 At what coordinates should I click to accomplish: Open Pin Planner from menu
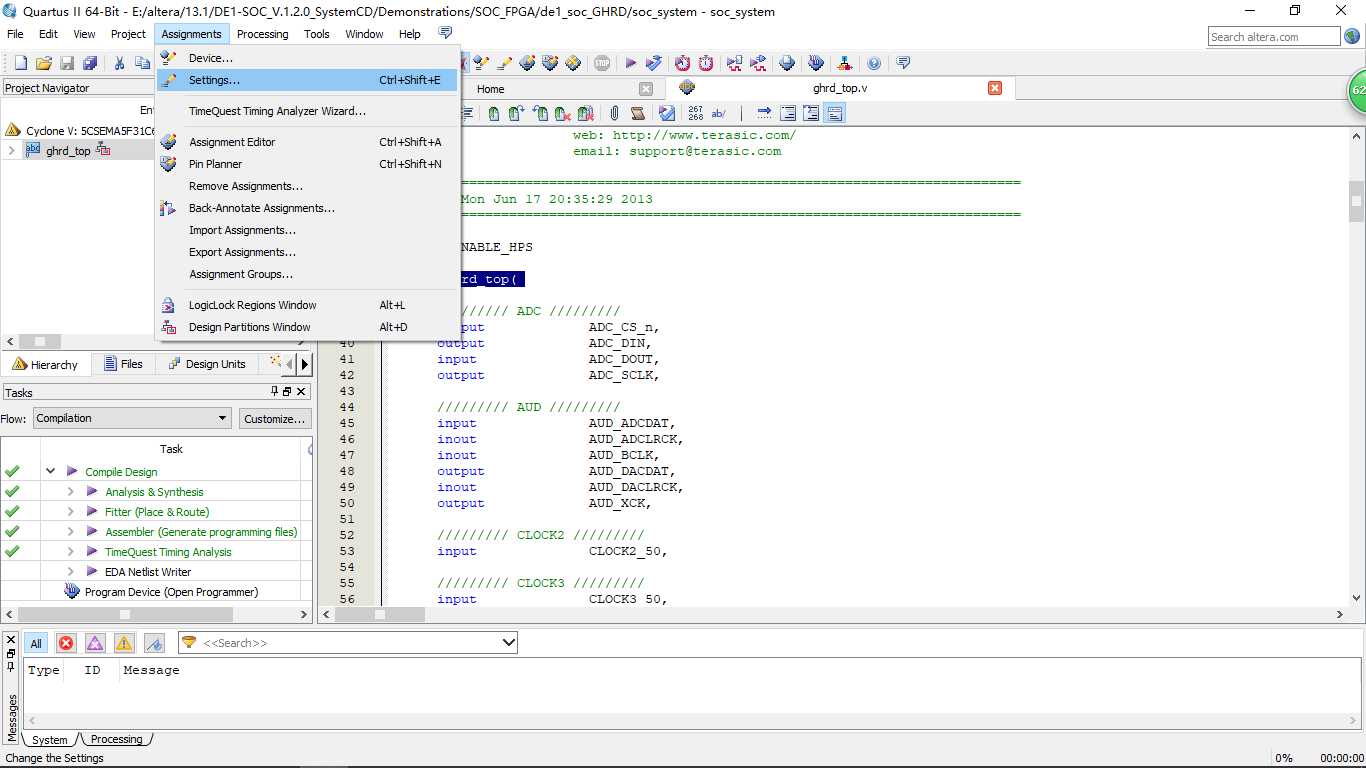[x=307, y=164]
